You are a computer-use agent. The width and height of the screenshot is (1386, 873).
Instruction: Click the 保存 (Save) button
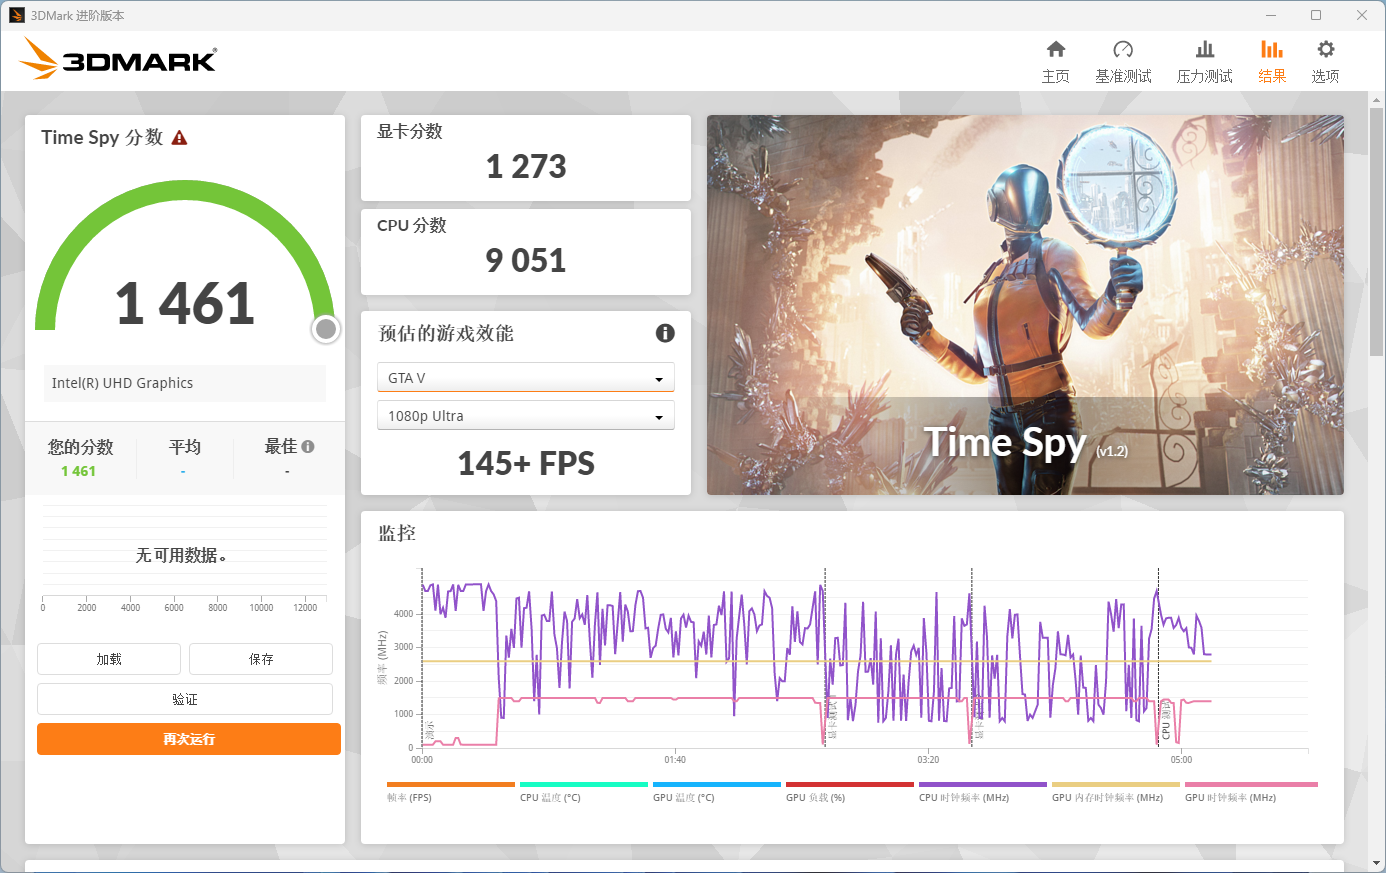(x=261, y=659)
